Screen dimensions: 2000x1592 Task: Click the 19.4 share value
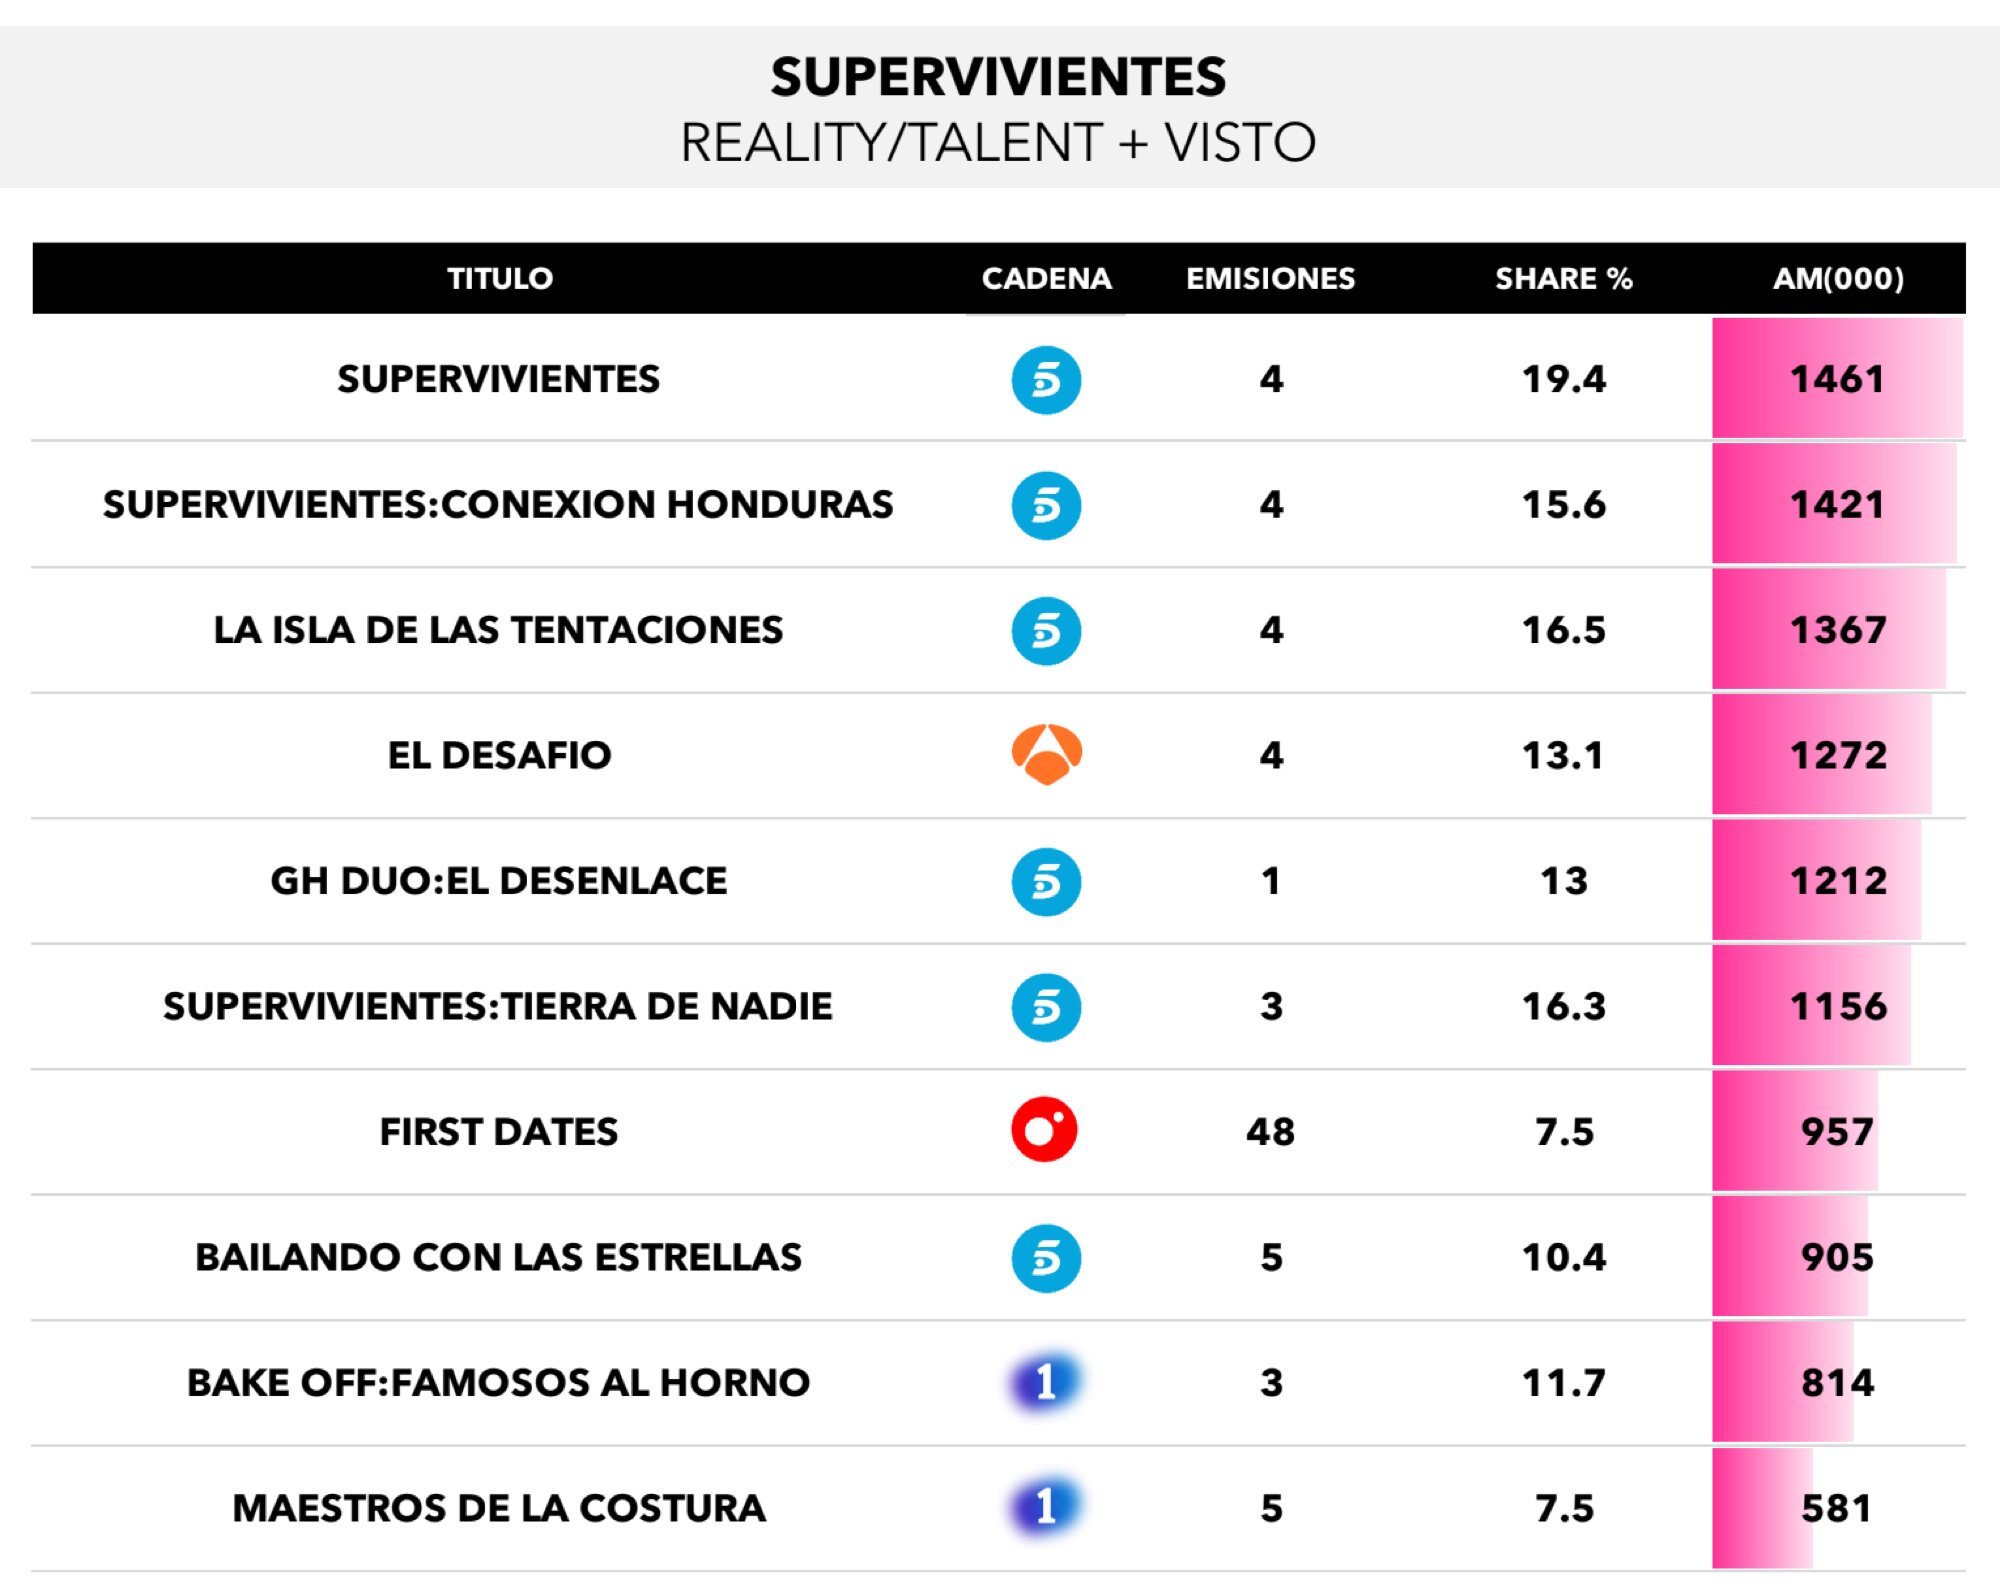click(x=1563, y=379)
